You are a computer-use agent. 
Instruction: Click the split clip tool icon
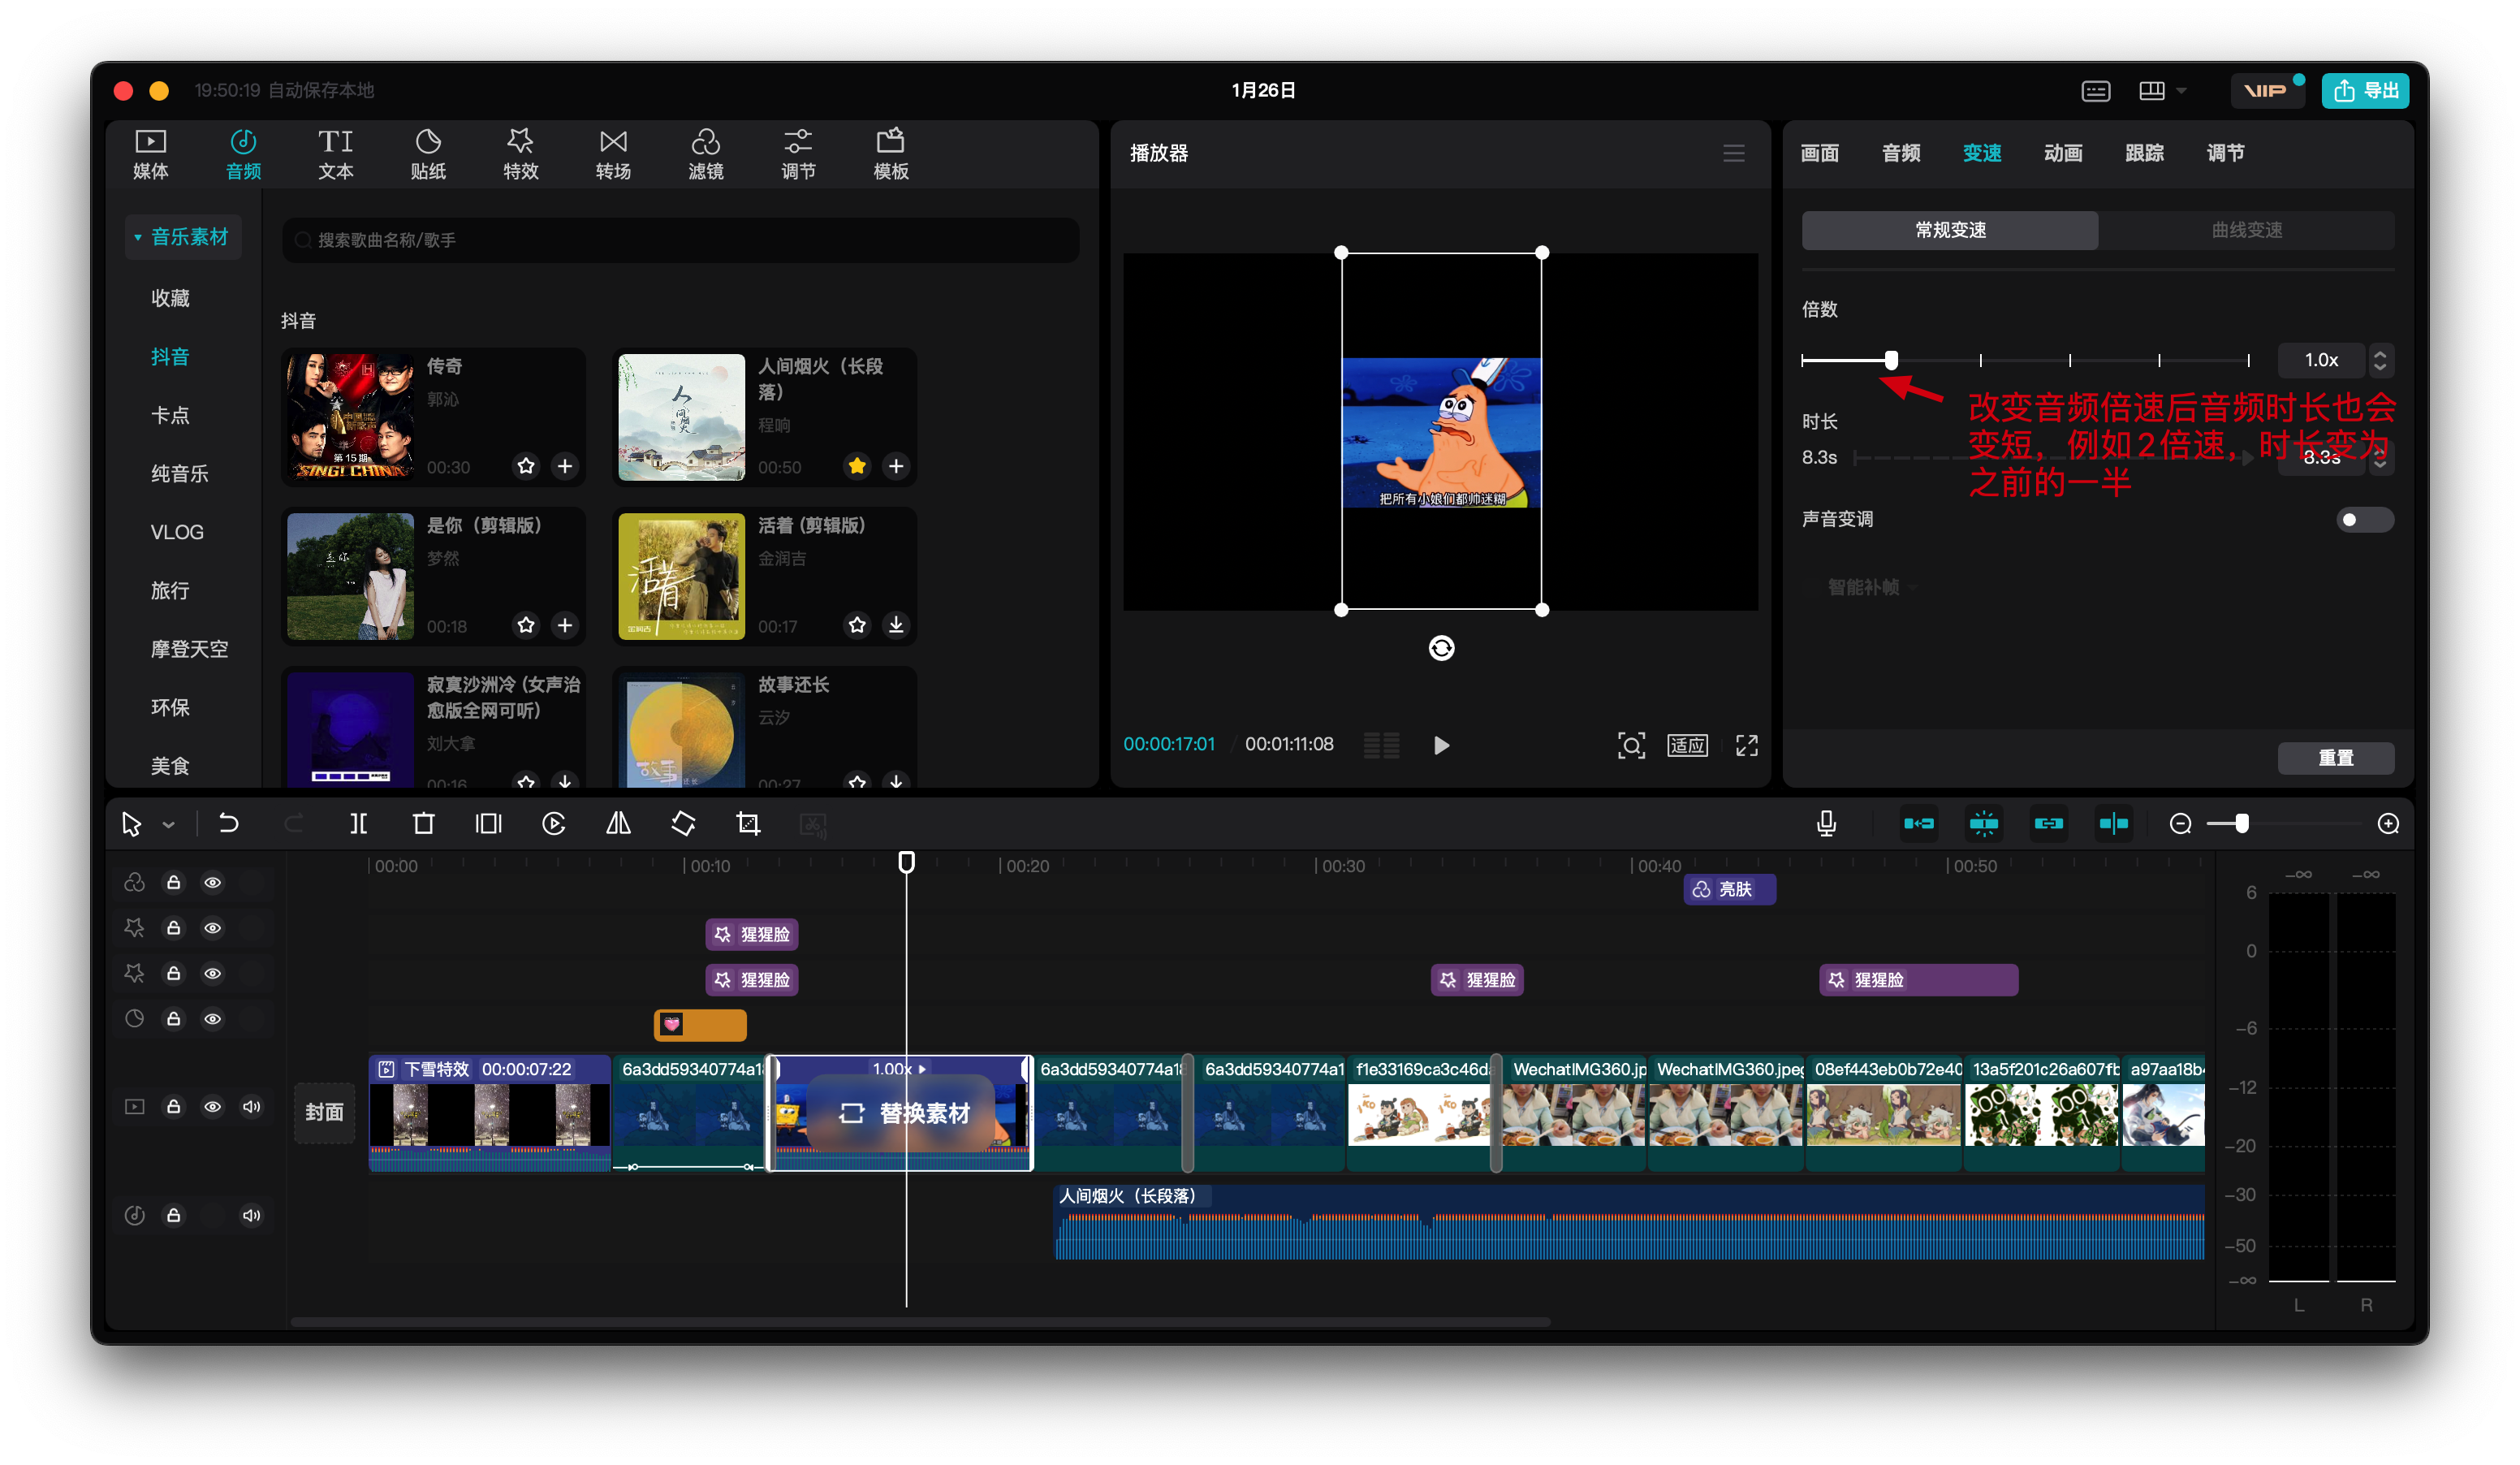358,823
